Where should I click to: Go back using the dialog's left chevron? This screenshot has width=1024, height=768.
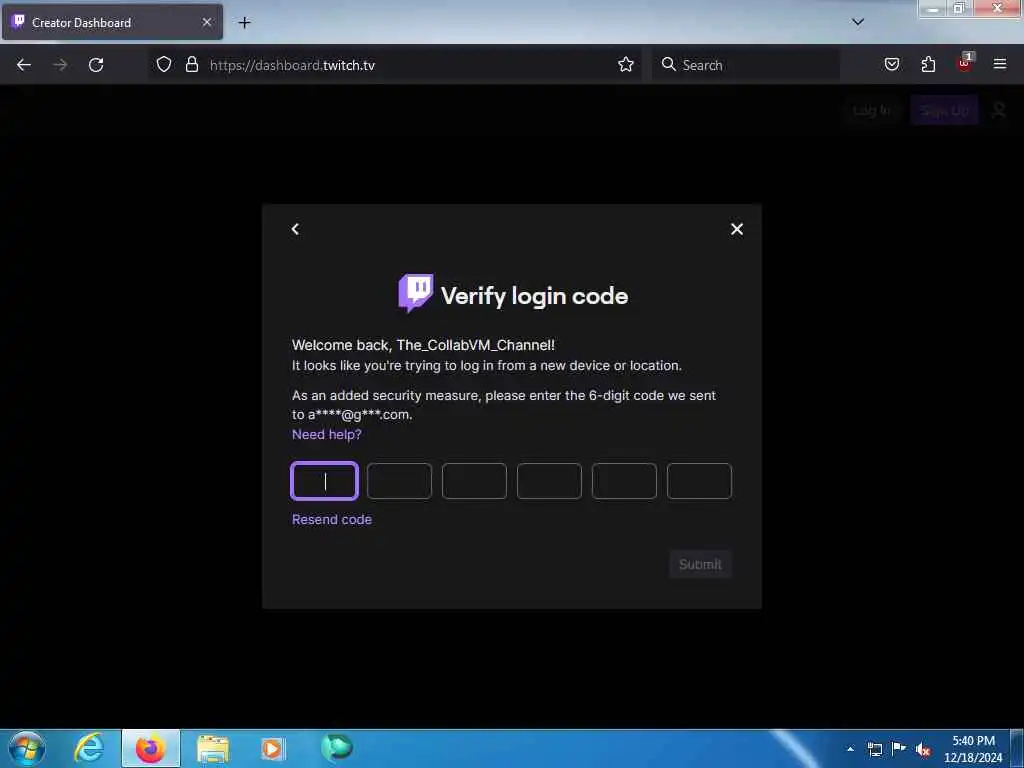[295, 229]
